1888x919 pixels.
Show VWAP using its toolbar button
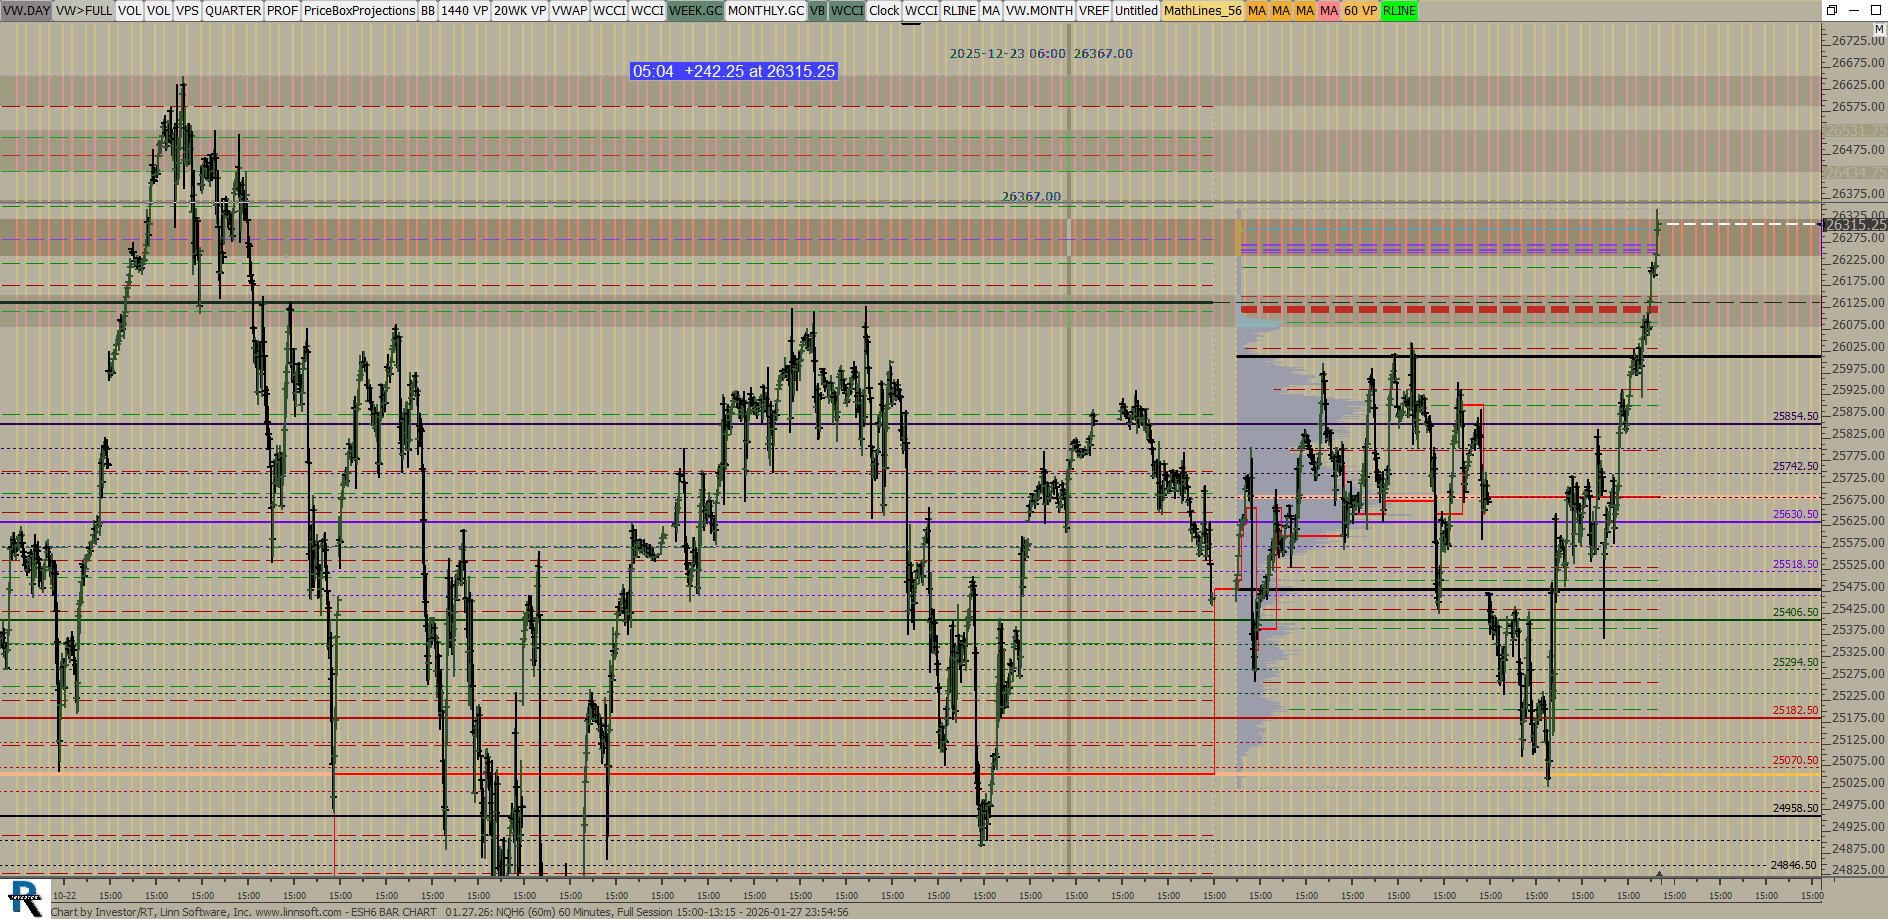(569, 11)
